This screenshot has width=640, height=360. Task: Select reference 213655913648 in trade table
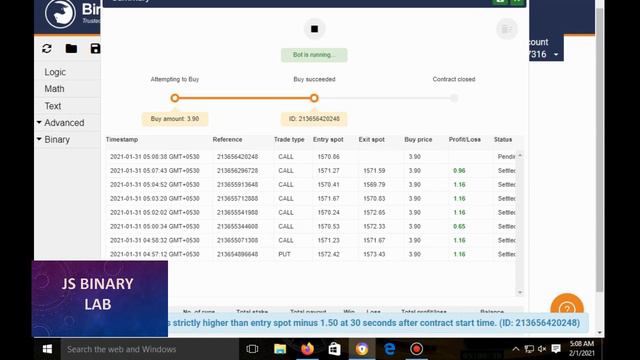[x=238, y=184]
